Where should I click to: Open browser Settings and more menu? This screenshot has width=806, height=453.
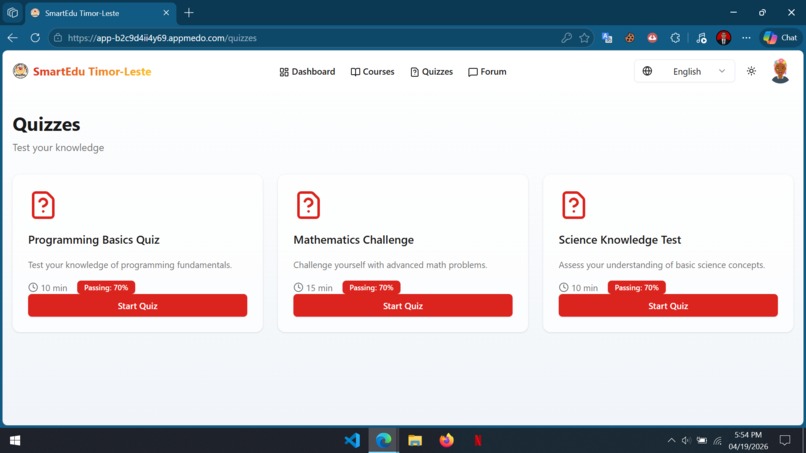tap(746, 38)
